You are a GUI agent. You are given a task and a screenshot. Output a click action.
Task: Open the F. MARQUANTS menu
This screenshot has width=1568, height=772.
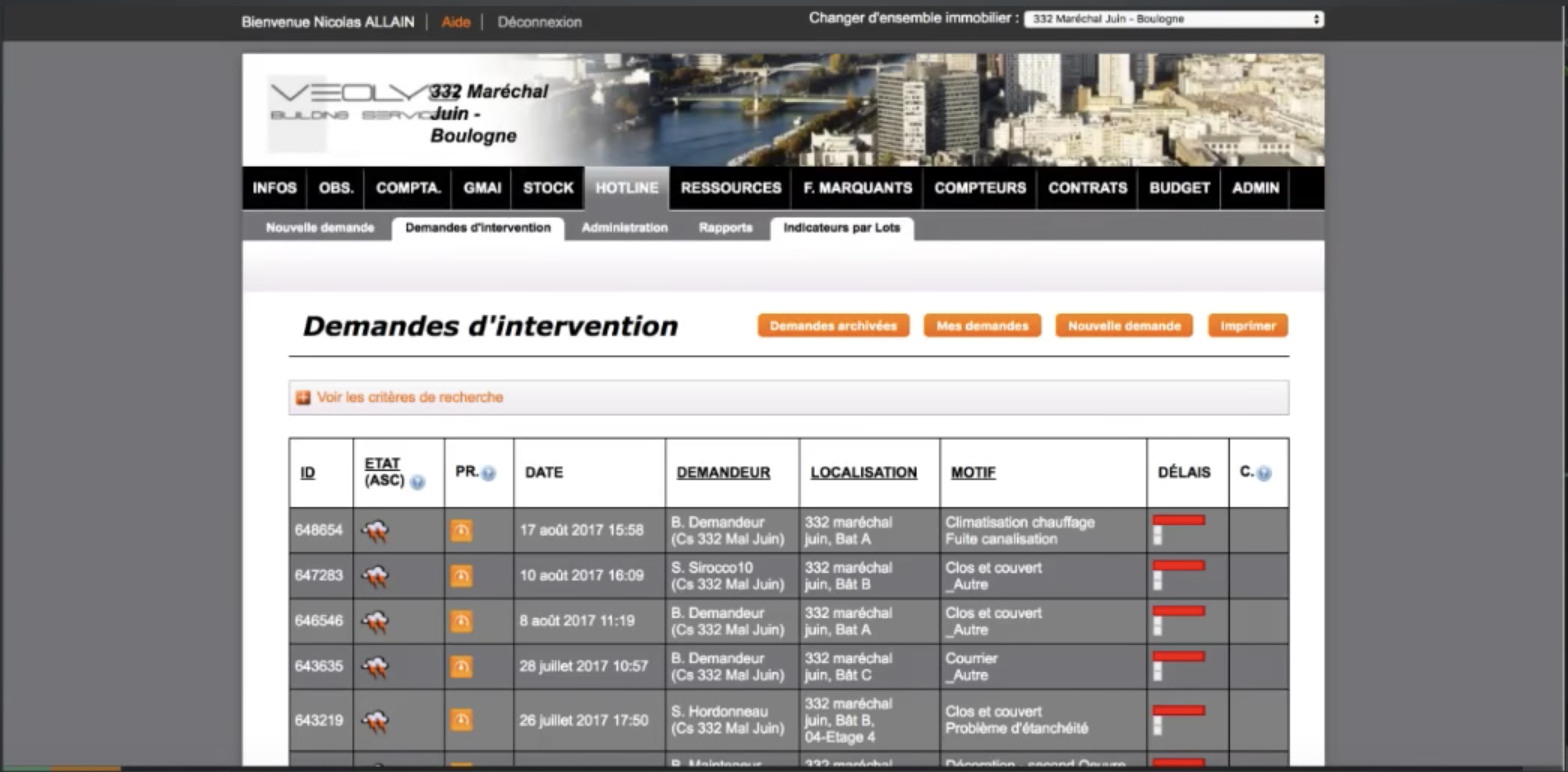[x=857, y=188]
